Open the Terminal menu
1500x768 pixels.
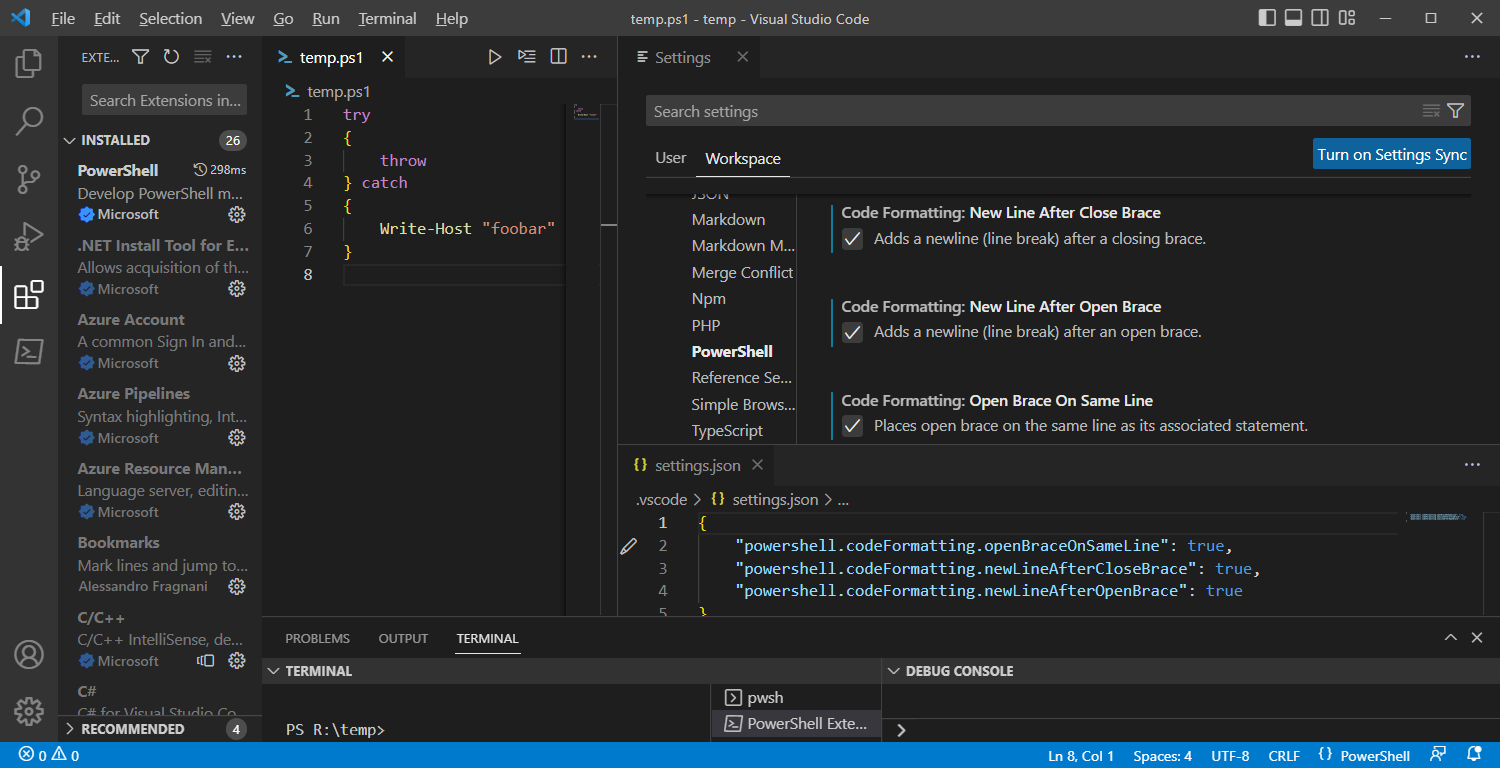click(386, 18)
